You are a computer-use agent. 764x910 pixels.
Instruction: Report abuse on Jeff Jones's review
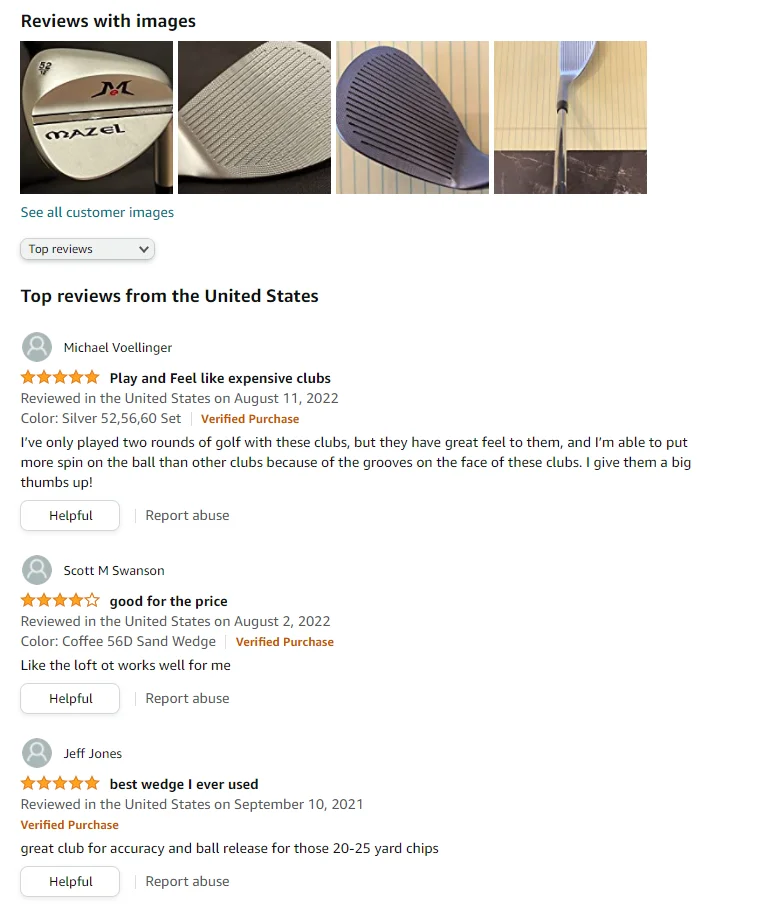[x=187, y=882]
